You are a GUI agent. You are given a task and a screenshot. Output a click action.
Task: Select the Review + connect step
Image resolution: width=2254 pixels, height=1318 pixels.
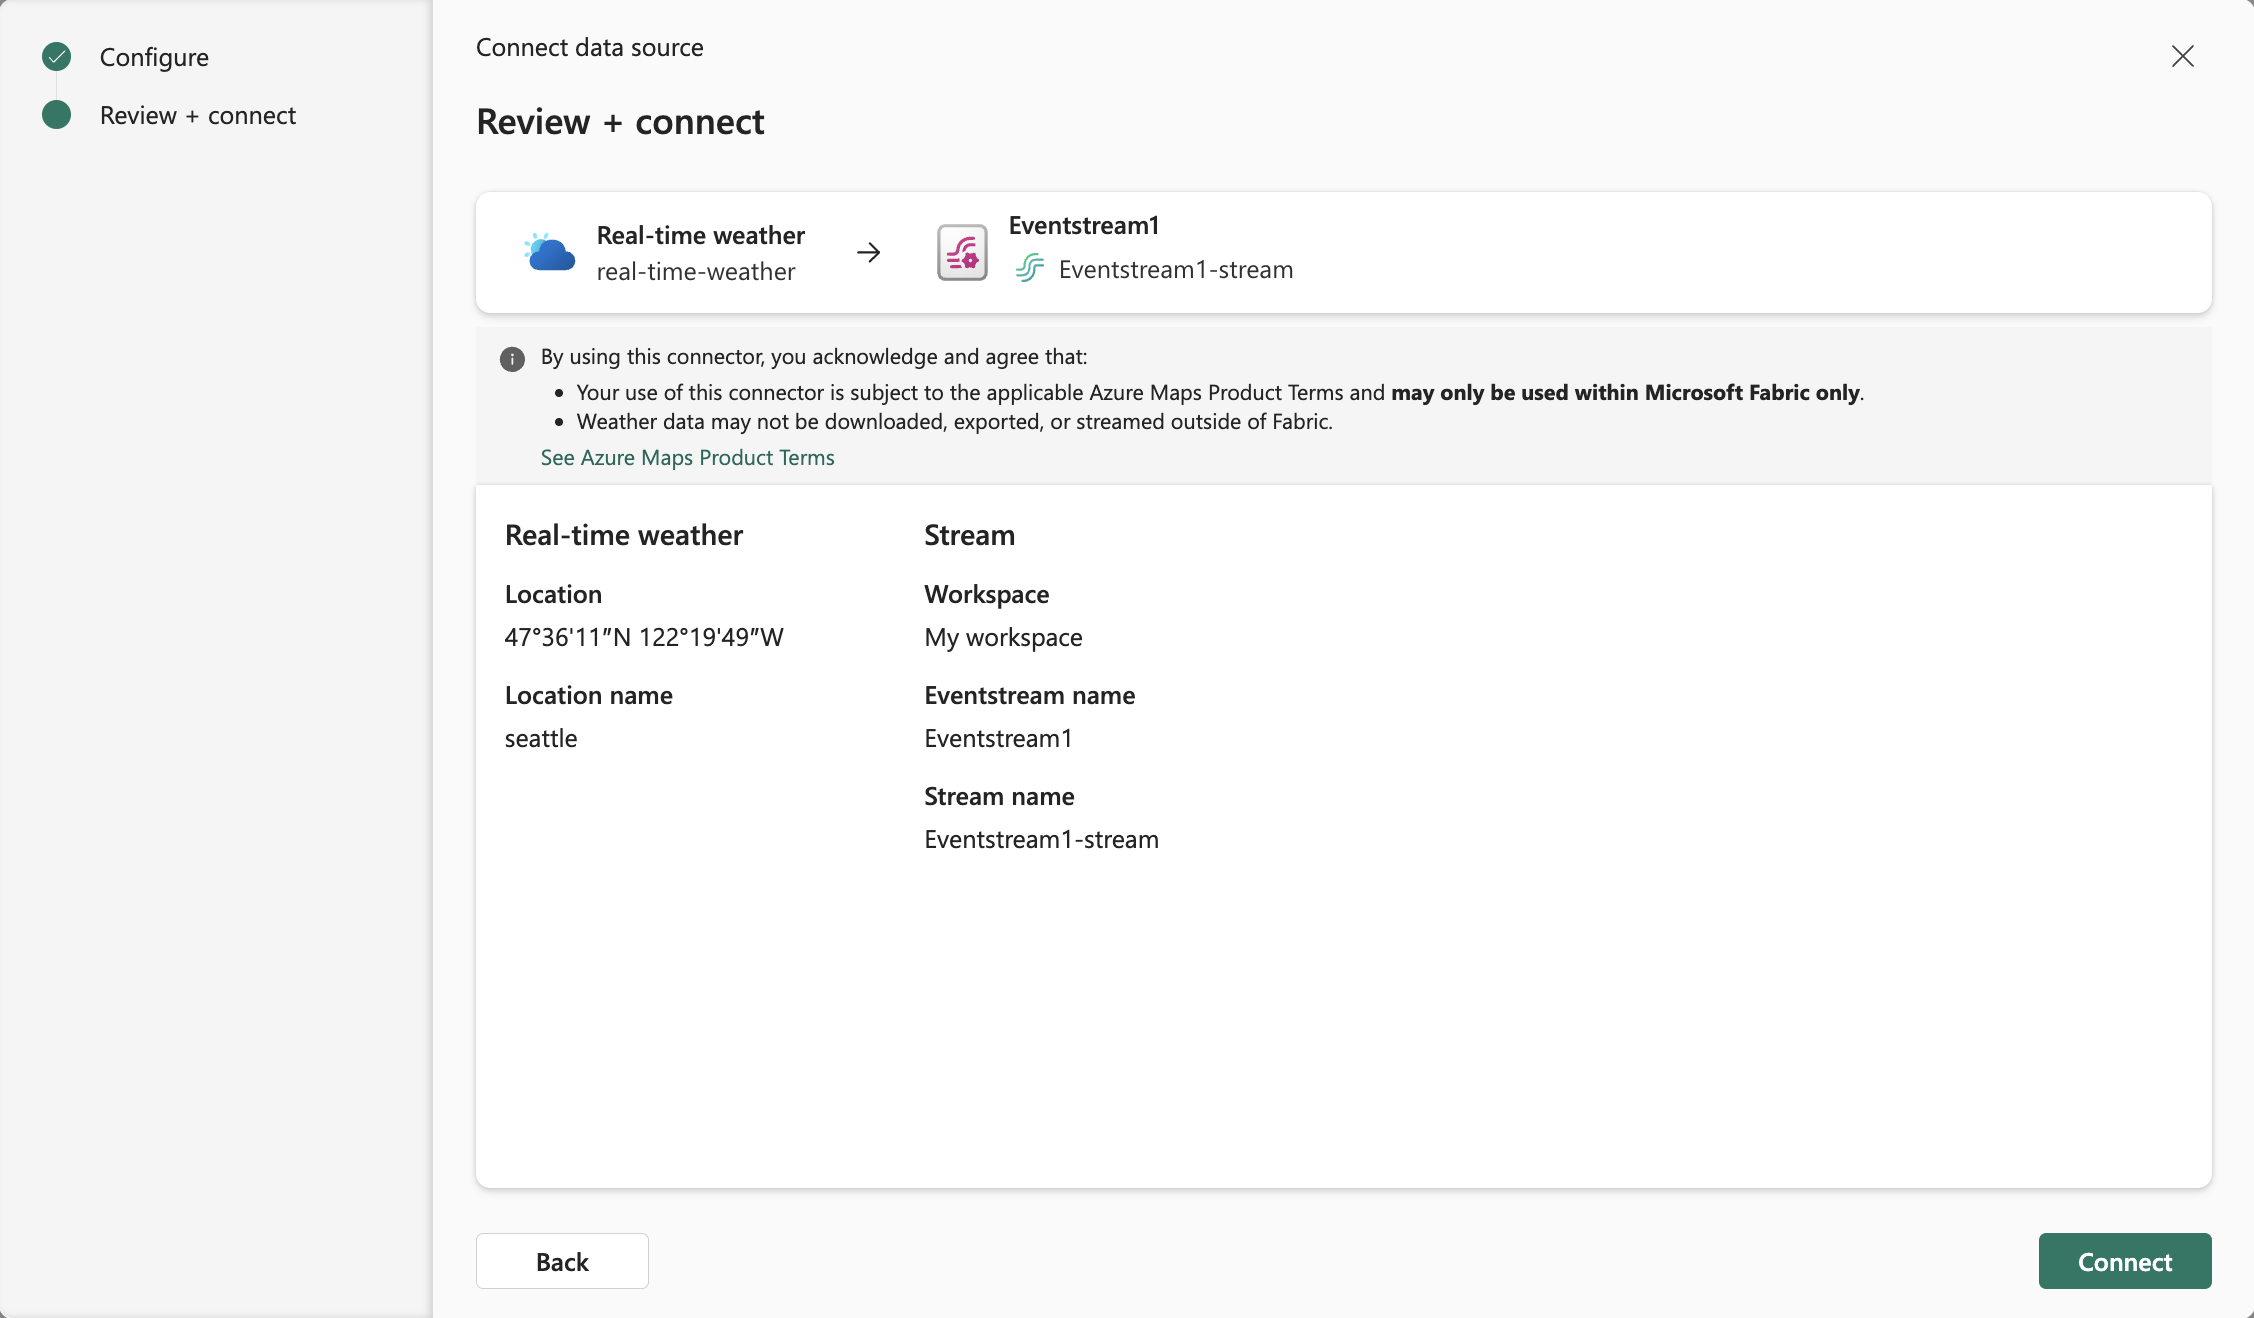pos(198,115)
